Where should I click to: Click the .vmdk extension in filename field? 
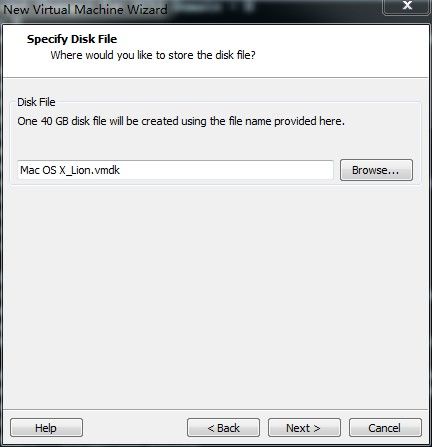(x=106, y=170)
